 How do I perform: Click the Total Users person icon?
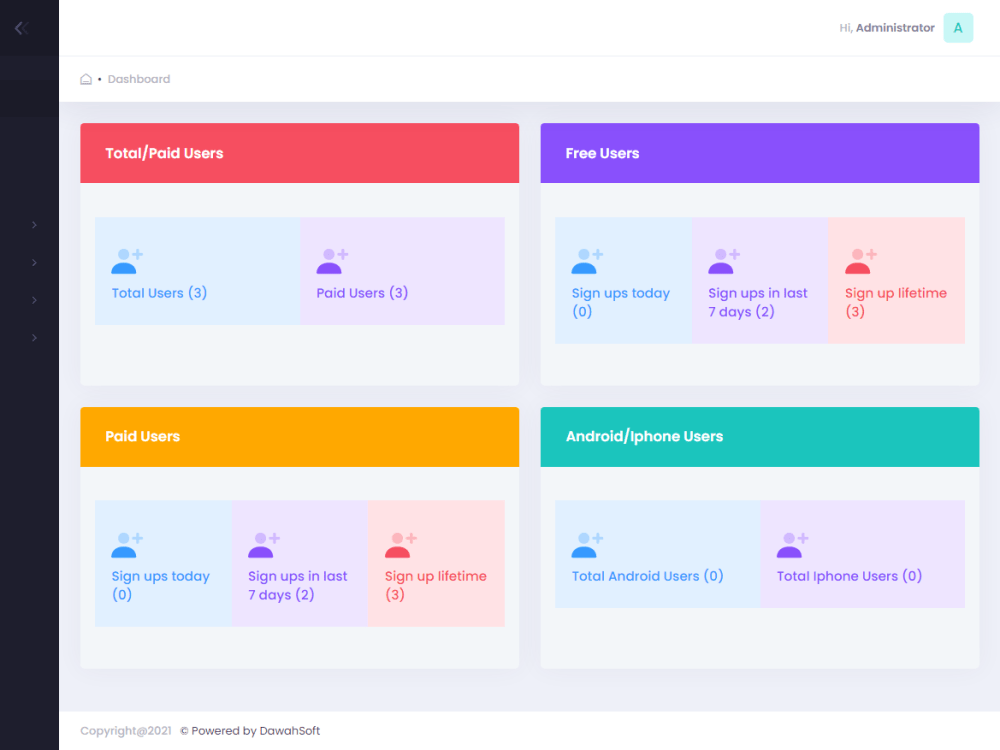coord(124,261)
